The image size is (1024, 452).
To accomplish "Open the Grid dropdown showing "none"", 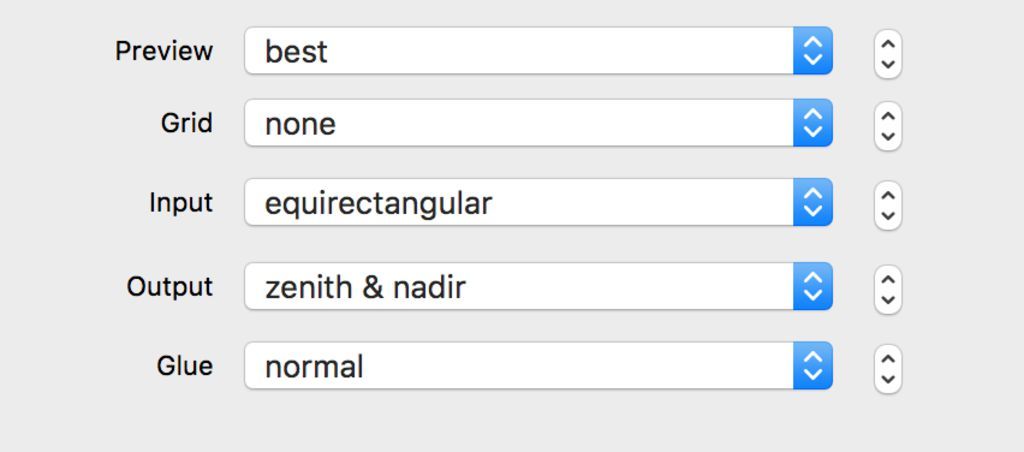I will [x=520, y=123].
